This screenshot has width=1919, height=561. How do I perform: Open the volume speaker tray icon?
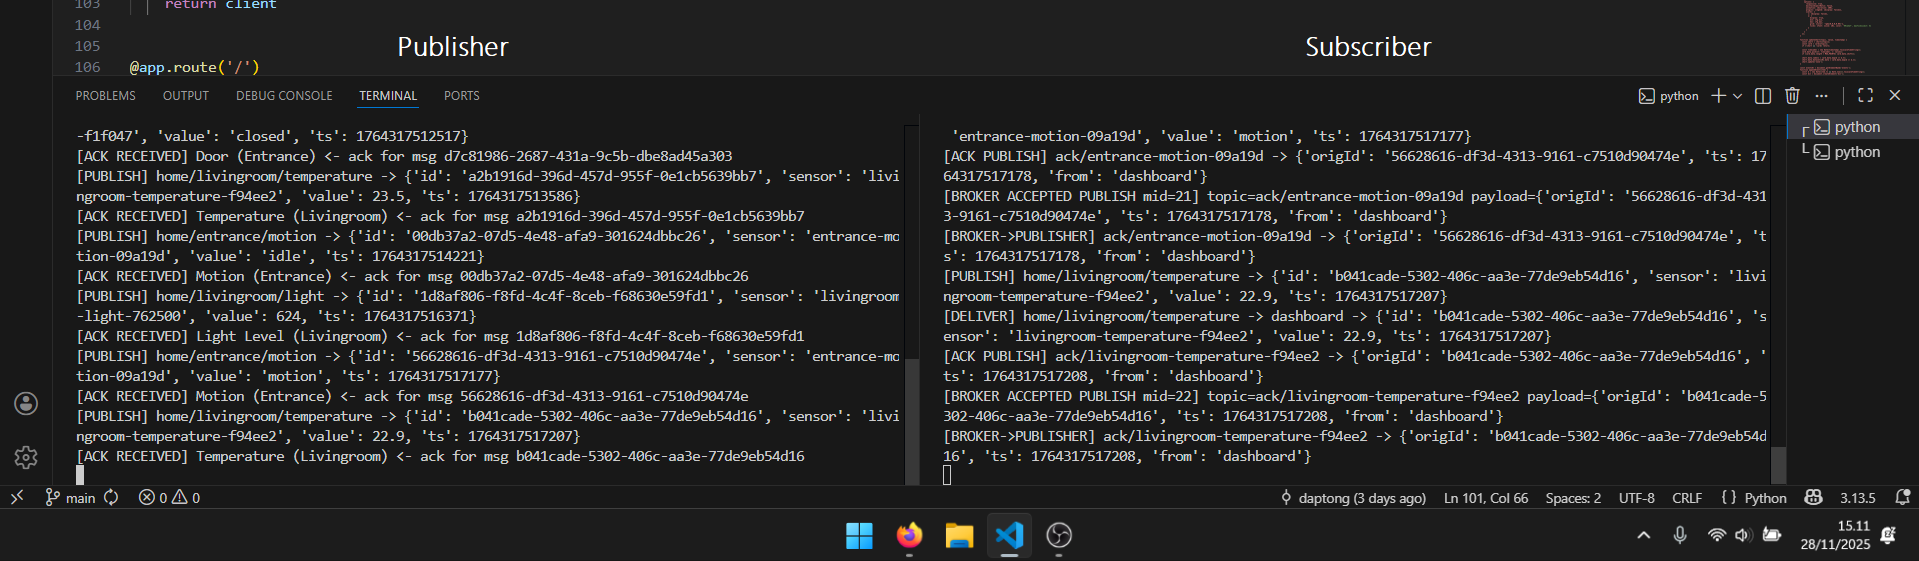coord(1743,536)
